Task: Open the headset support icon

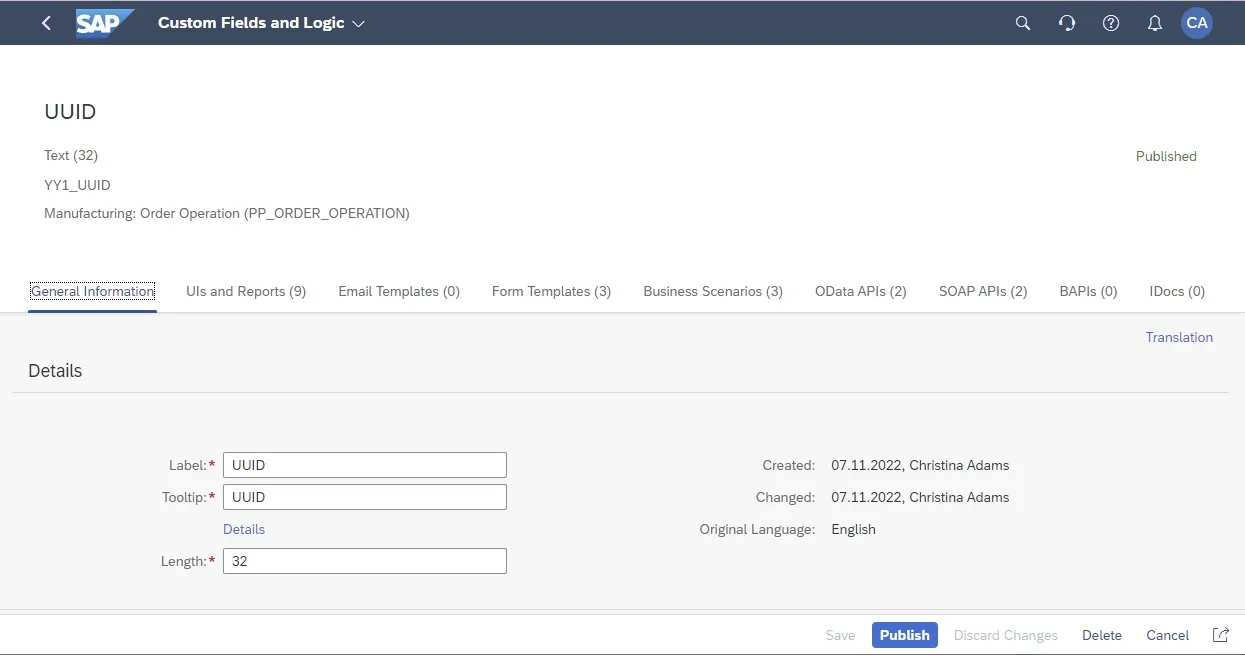Action: [1066, 23]
